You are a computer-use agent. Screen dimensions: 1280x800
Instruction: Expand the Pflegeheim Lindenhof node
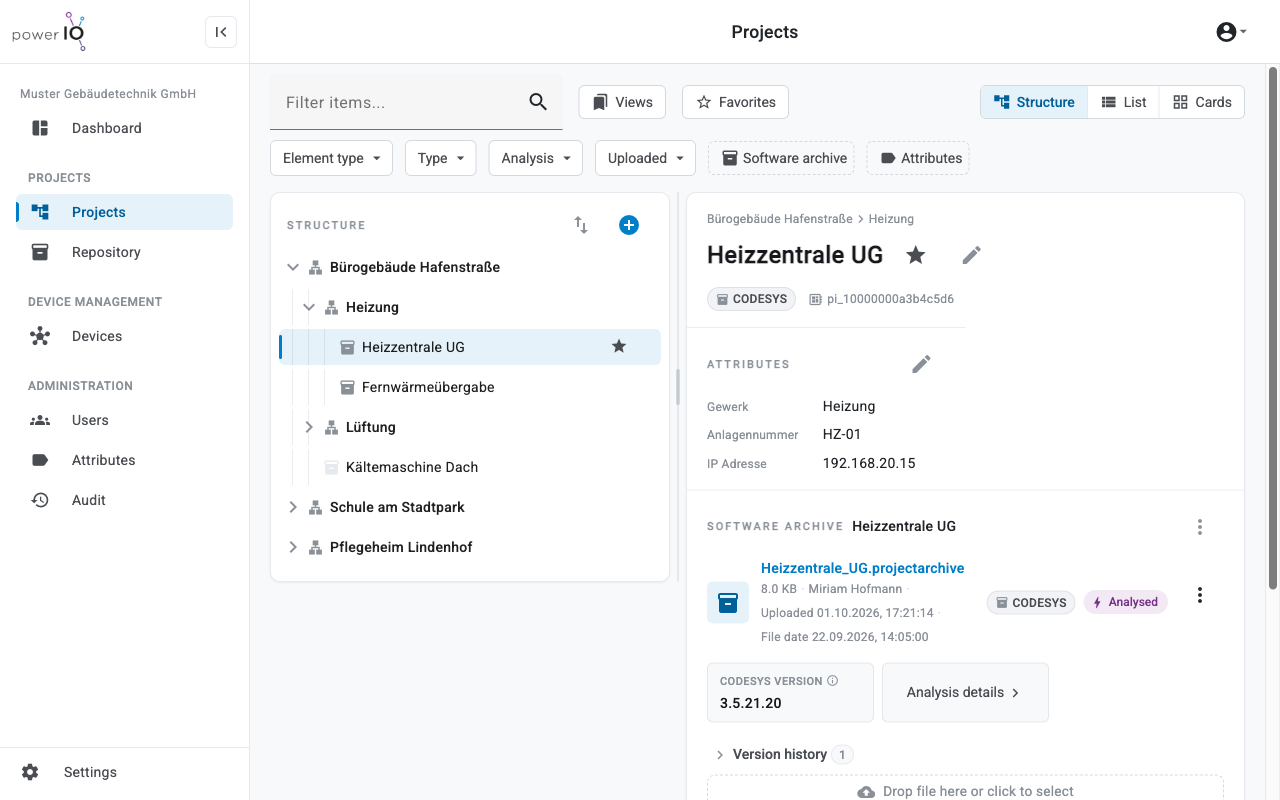tap(293, 547)
